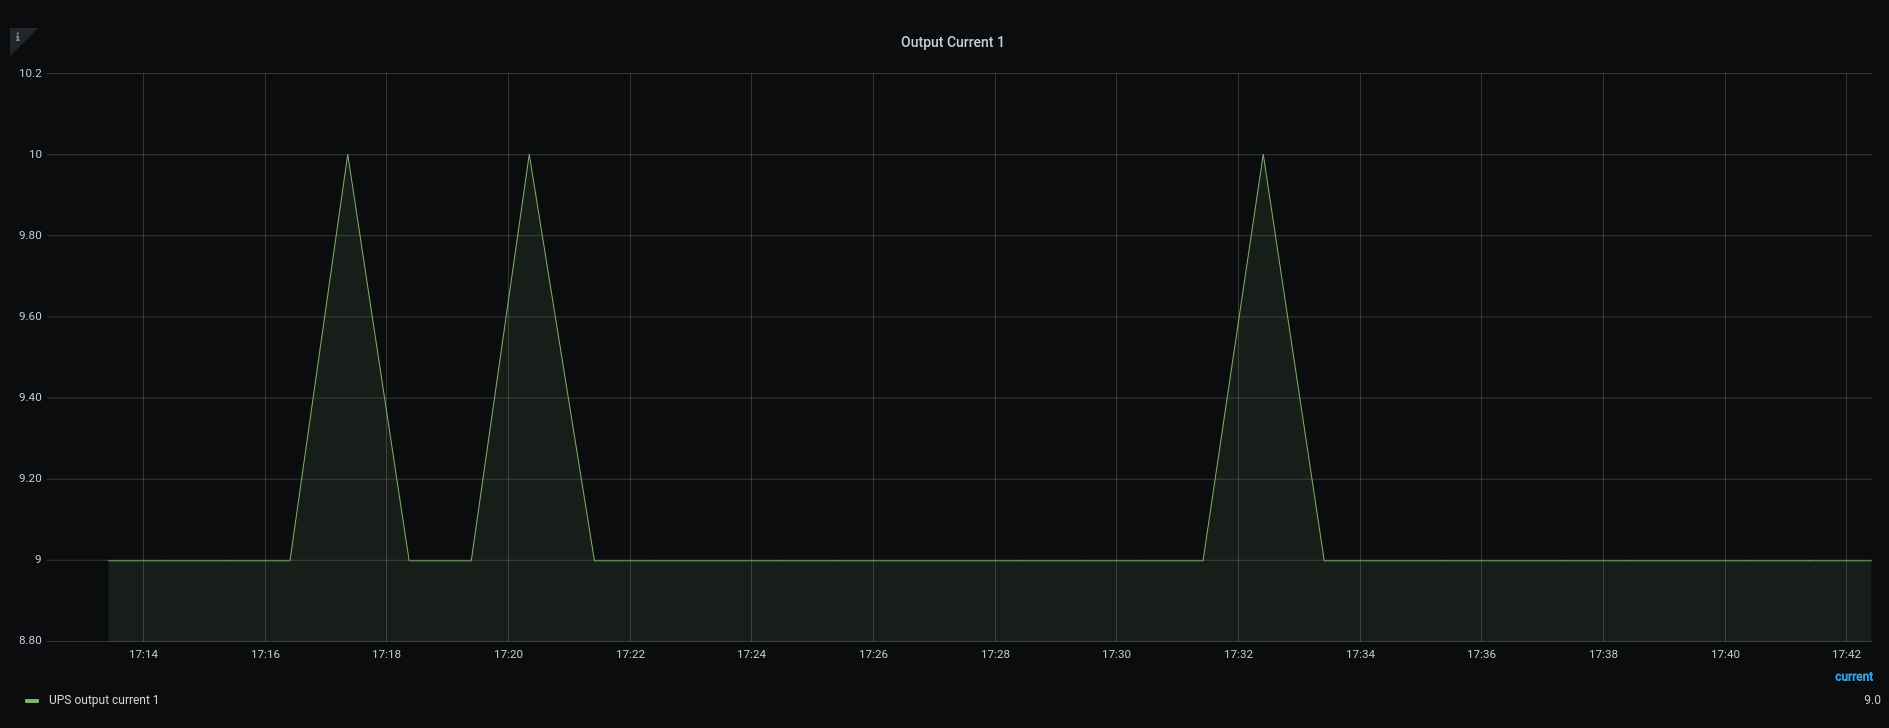Click the 17:18 time axis label

click(x=387, y=655)
